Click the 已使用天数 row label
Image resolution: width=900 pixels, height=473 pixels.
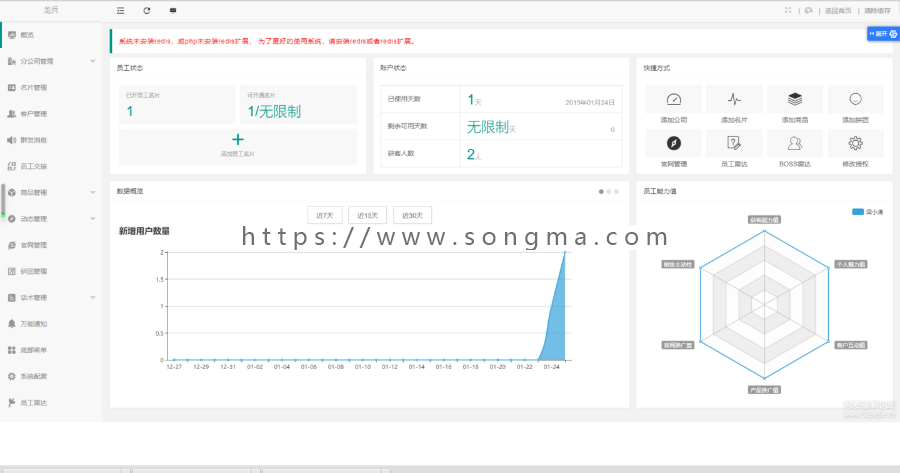coord(404,99)
